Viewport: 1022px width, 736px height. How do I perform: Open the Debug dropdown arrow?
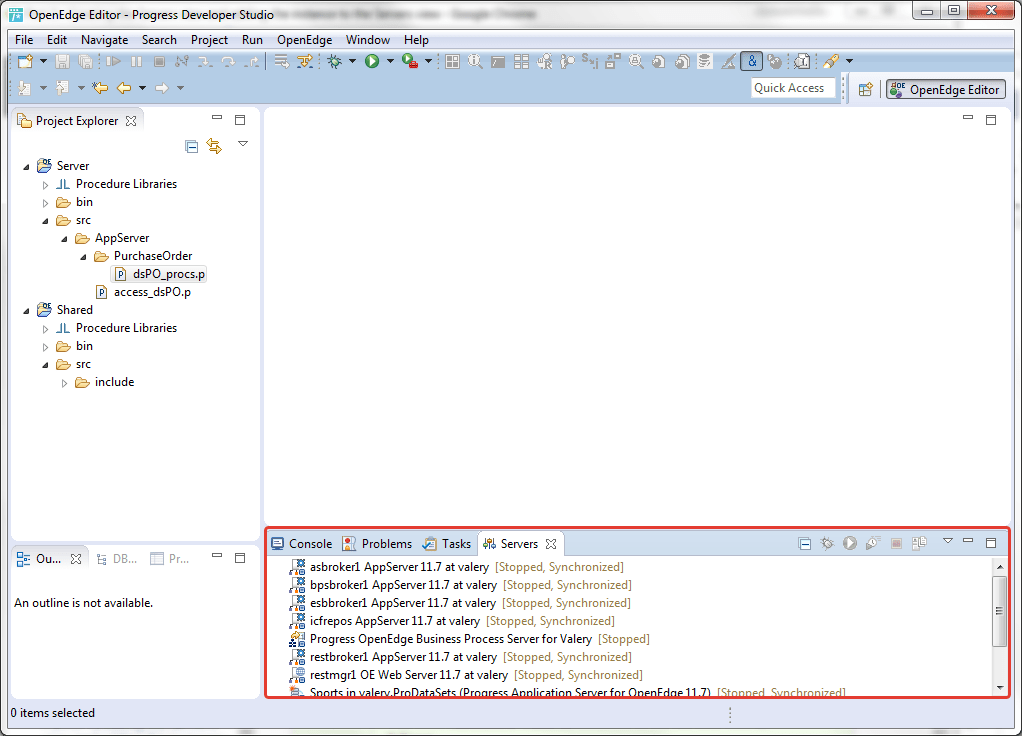pyautogui.click(x=353, y=61)
